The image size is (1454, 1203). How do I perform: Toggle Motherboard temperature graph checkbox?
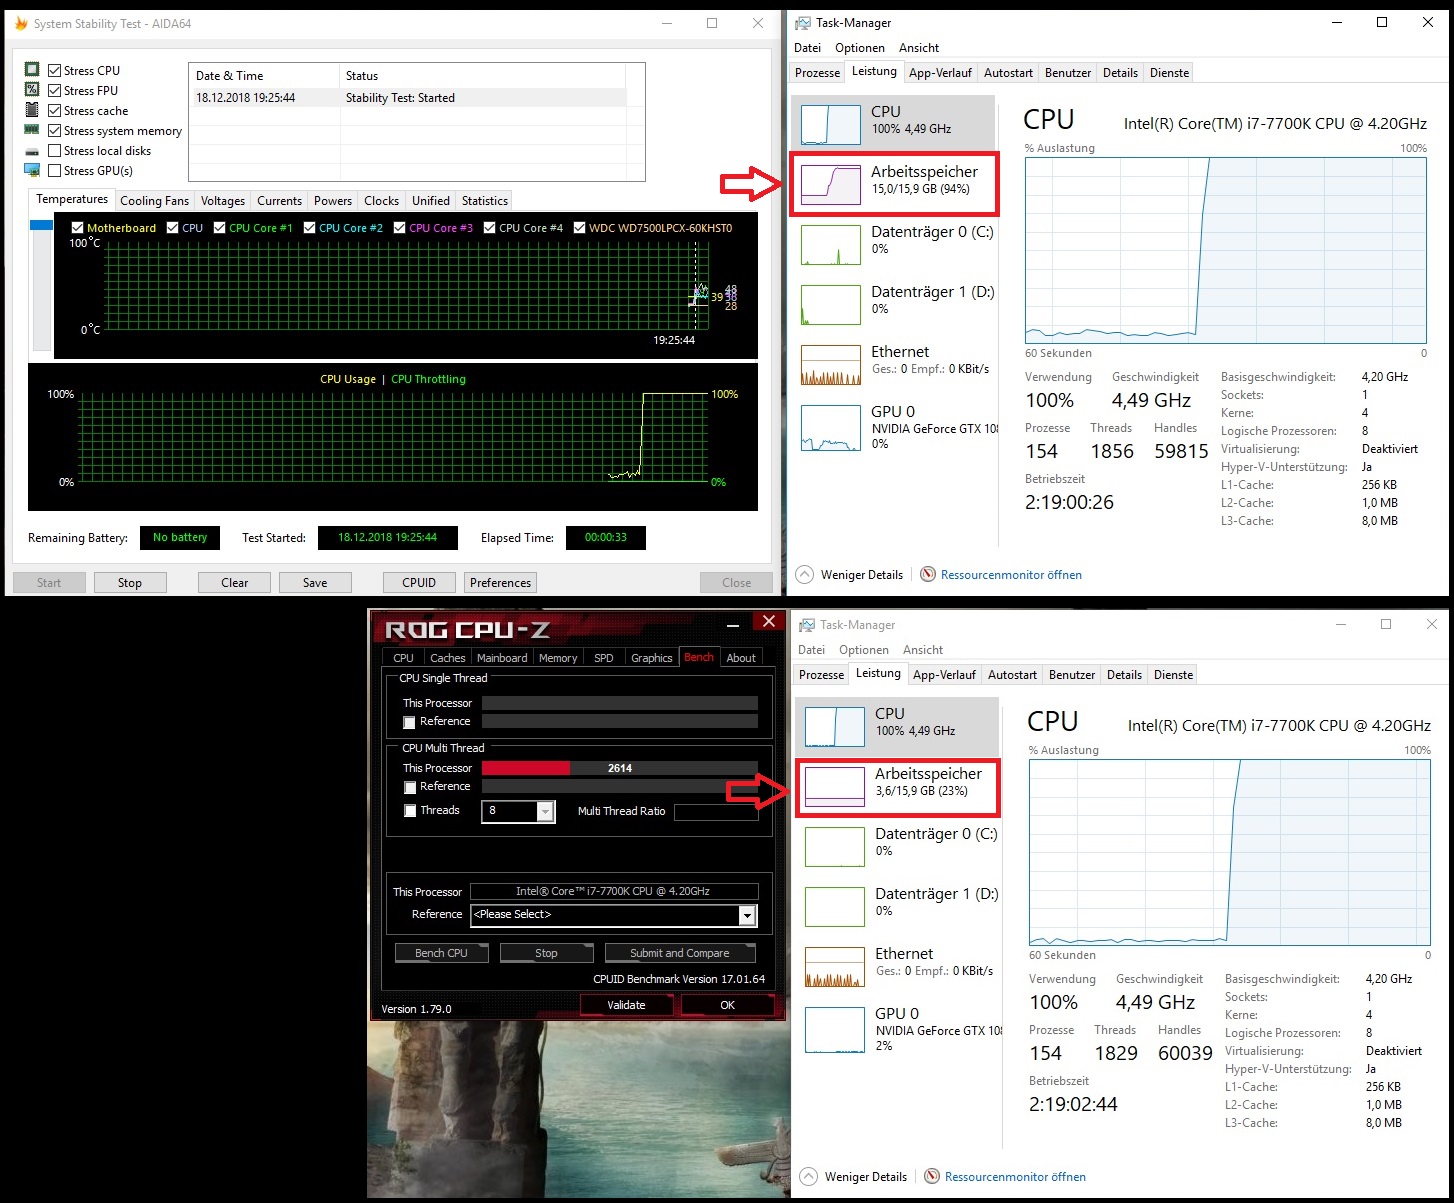[77, 228]
